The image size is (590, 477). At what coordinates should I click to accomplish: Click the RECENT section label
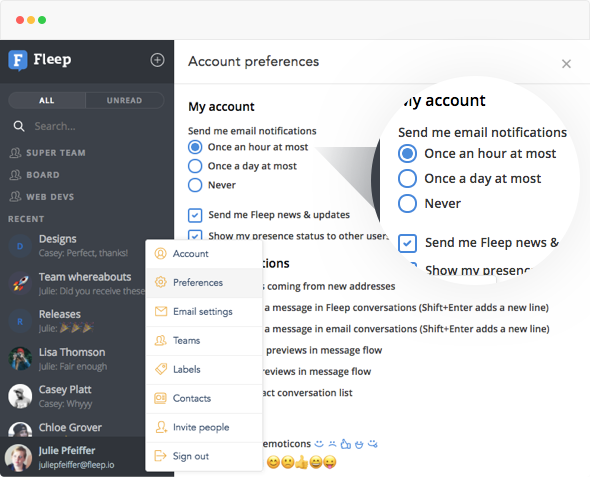pyautogui.click(x=26, y=219)
